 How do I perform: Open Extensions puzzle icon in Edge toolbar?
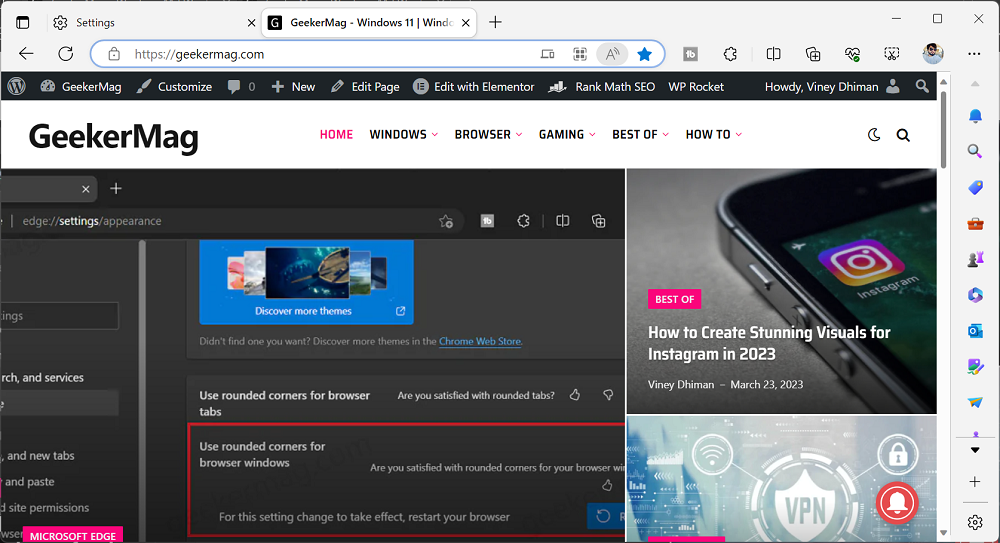730,54
